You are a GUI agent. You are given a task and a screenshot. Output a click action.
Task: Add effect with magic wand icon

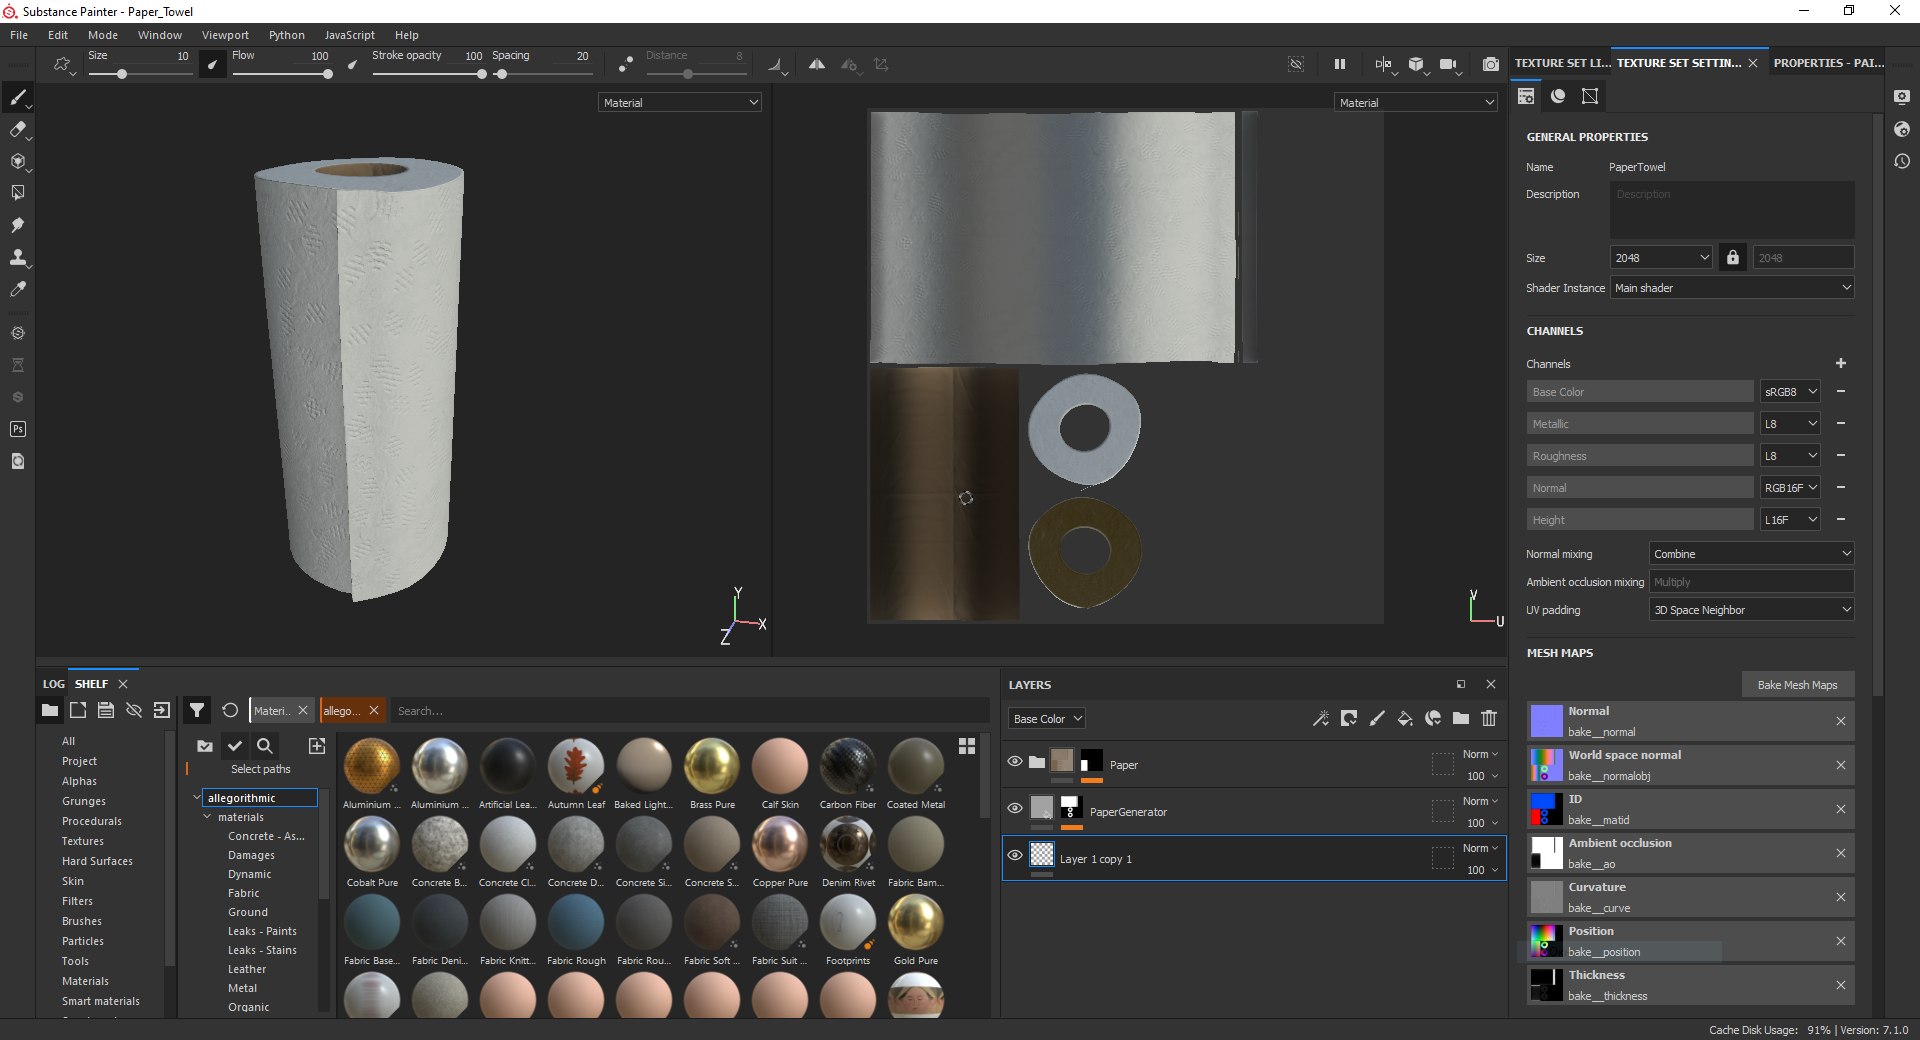pos(1321,718)
